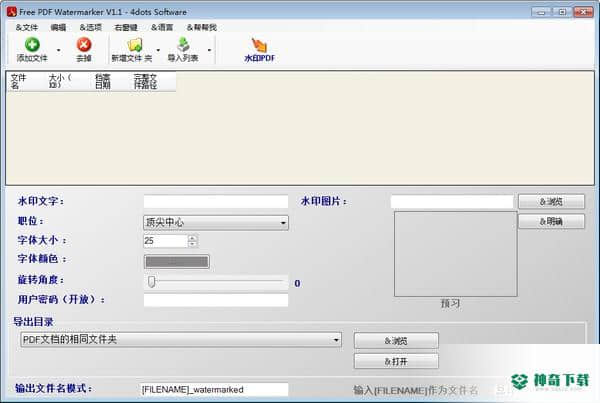Click the font size value box

(x=166, y=241)
